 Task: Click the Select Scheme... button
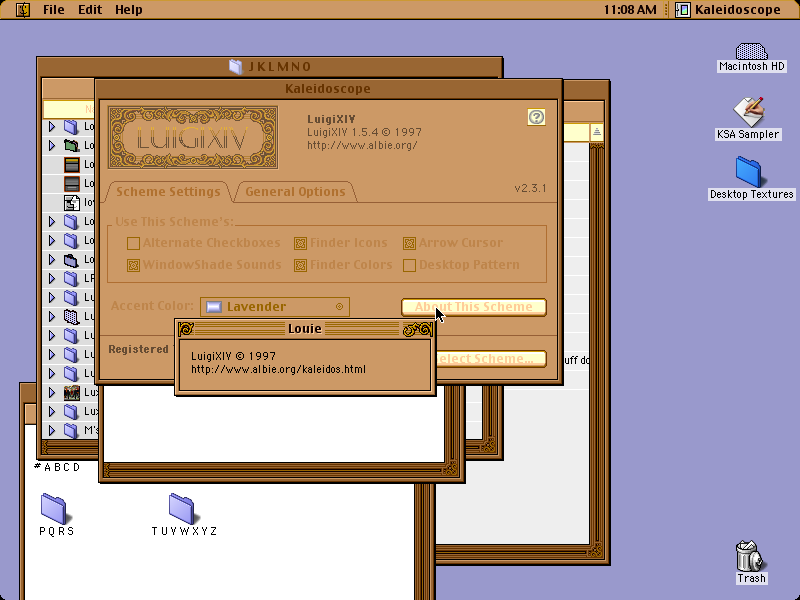coord(490,359)
